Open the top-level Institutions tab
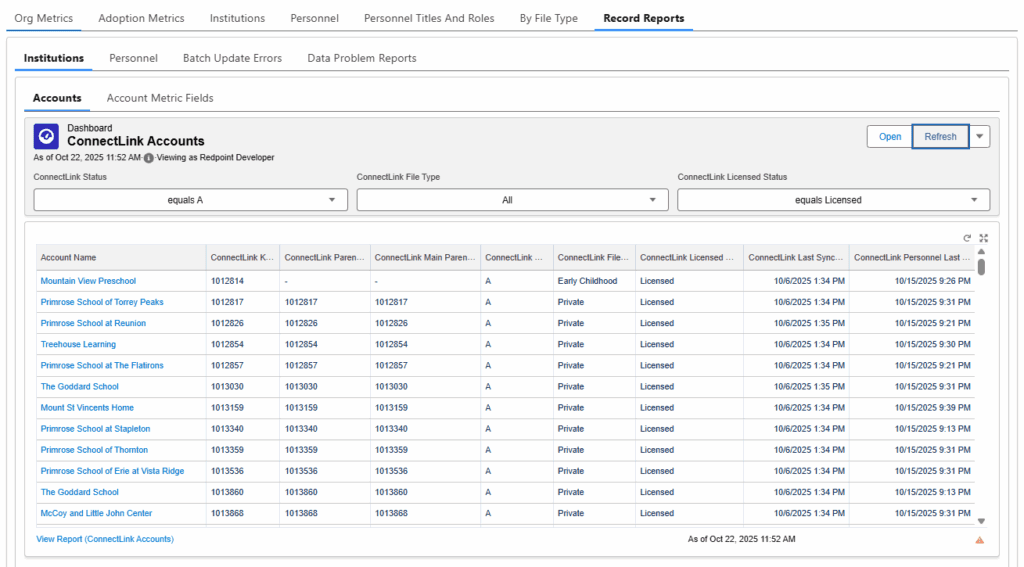1024x567 pixels. (x=237, y=18)
